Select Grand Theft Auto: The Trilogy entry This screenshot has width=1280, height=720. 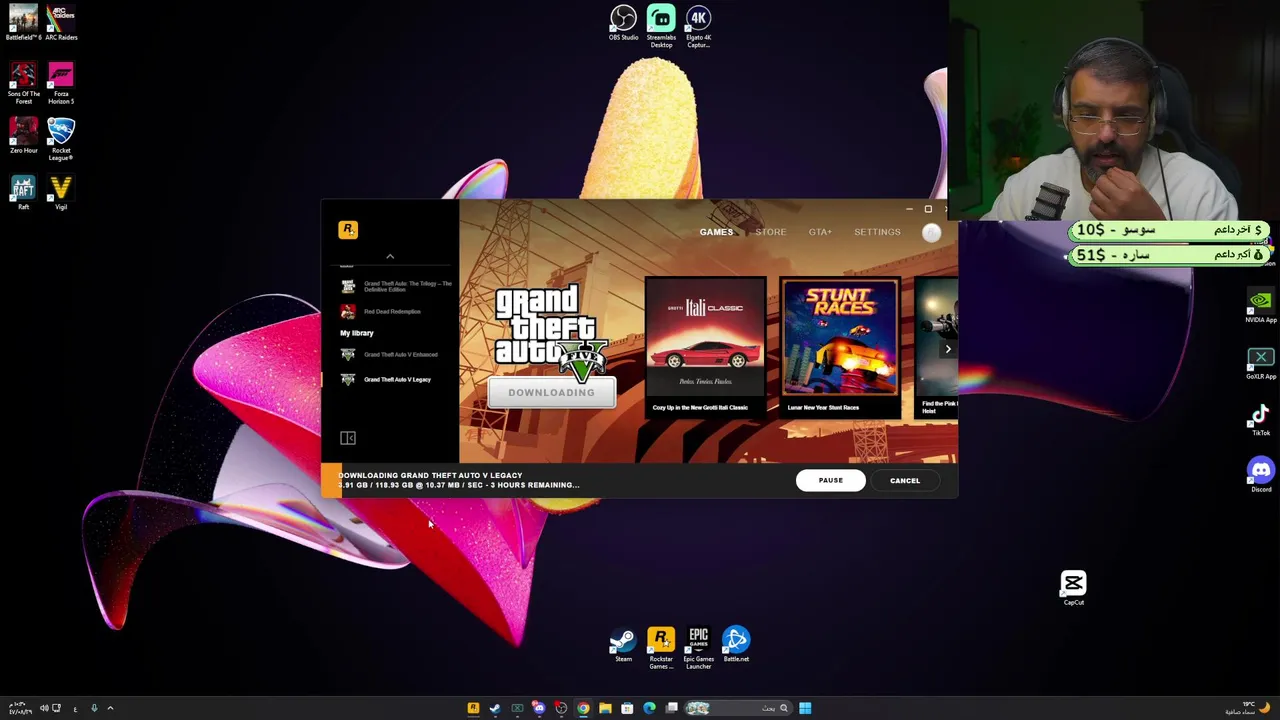pos(396,286)
